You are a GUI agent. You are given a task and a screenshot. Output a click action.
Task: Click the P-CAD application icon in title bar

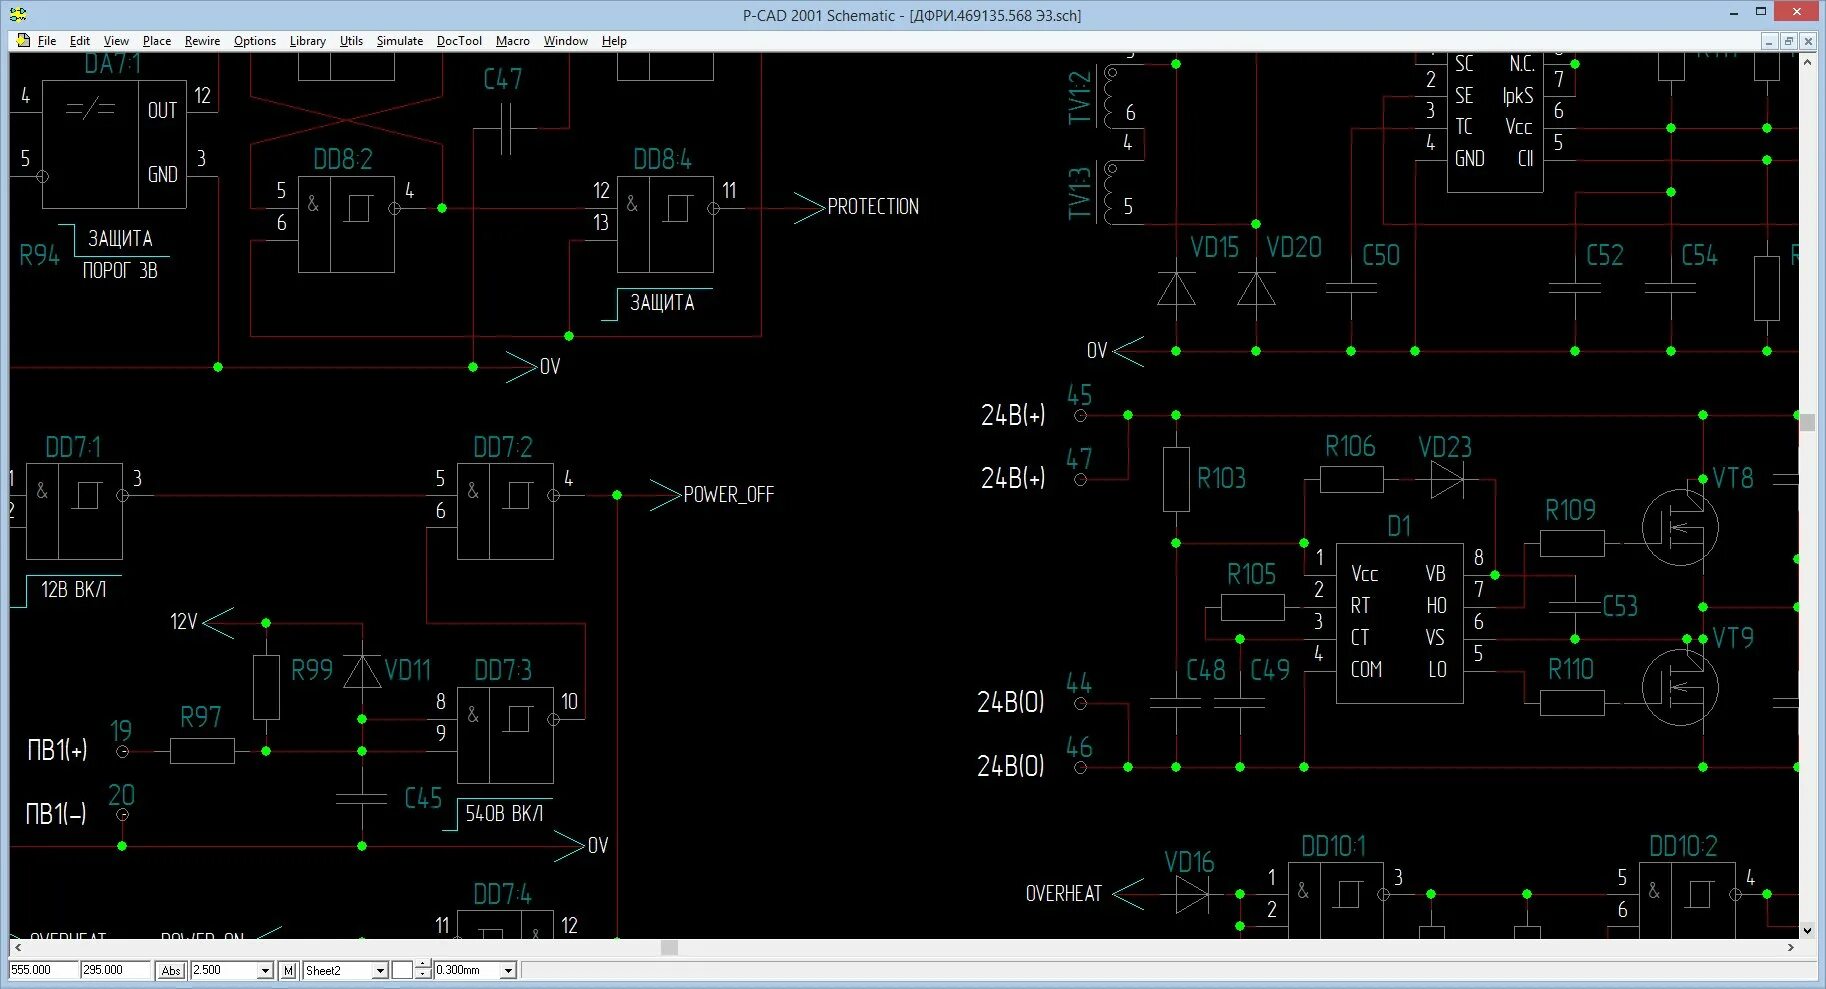(x=18, y=14)
